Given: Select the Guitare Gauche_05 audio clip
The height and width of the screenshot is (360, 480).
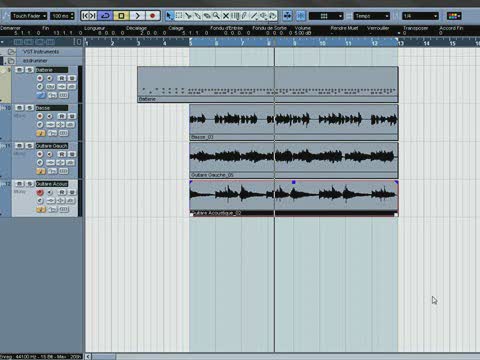Looking at the screenshot, I should pos(294,160).
